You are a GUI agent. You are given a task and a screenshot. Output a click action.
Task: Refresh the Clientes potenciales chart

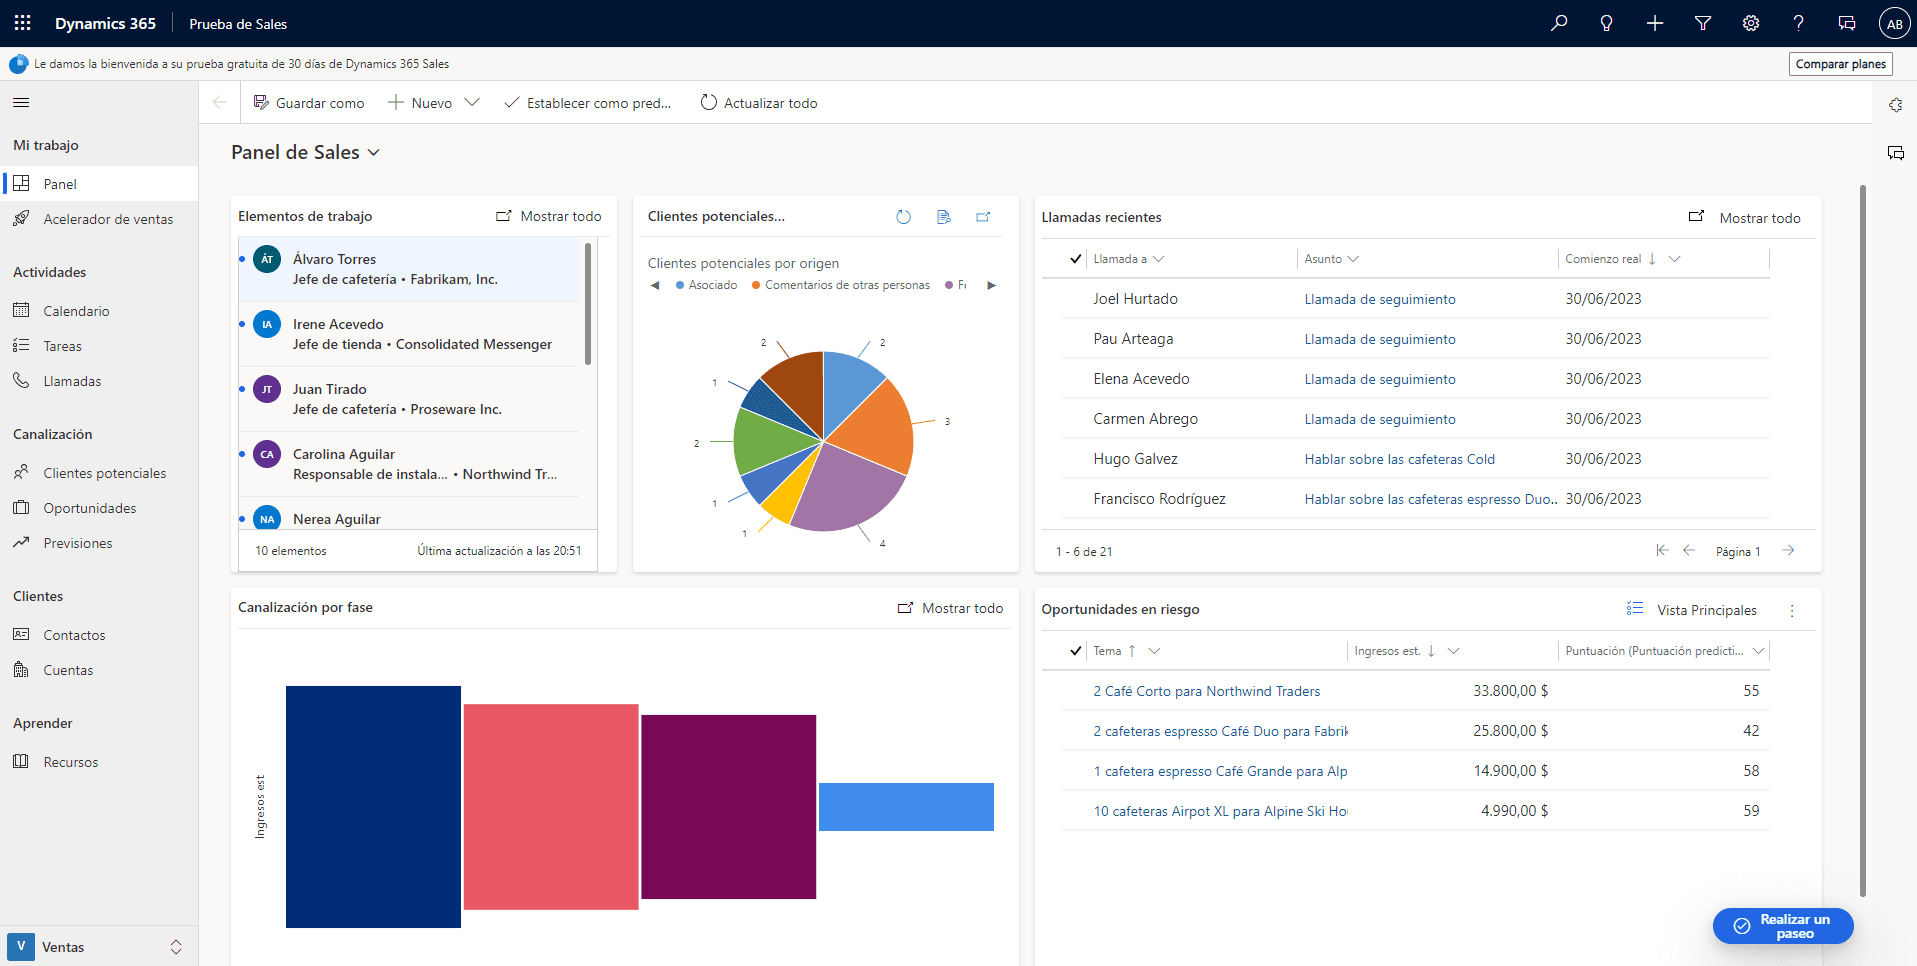[x=903, y=216]
